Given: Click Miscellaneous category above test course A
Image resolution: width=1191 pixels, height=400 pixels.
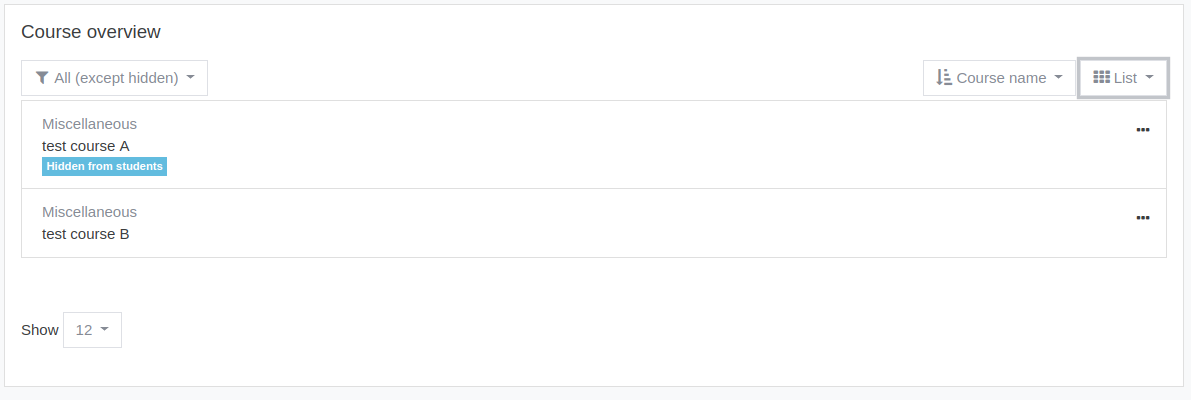Looking at the screenshot, I should coord(90,124).
